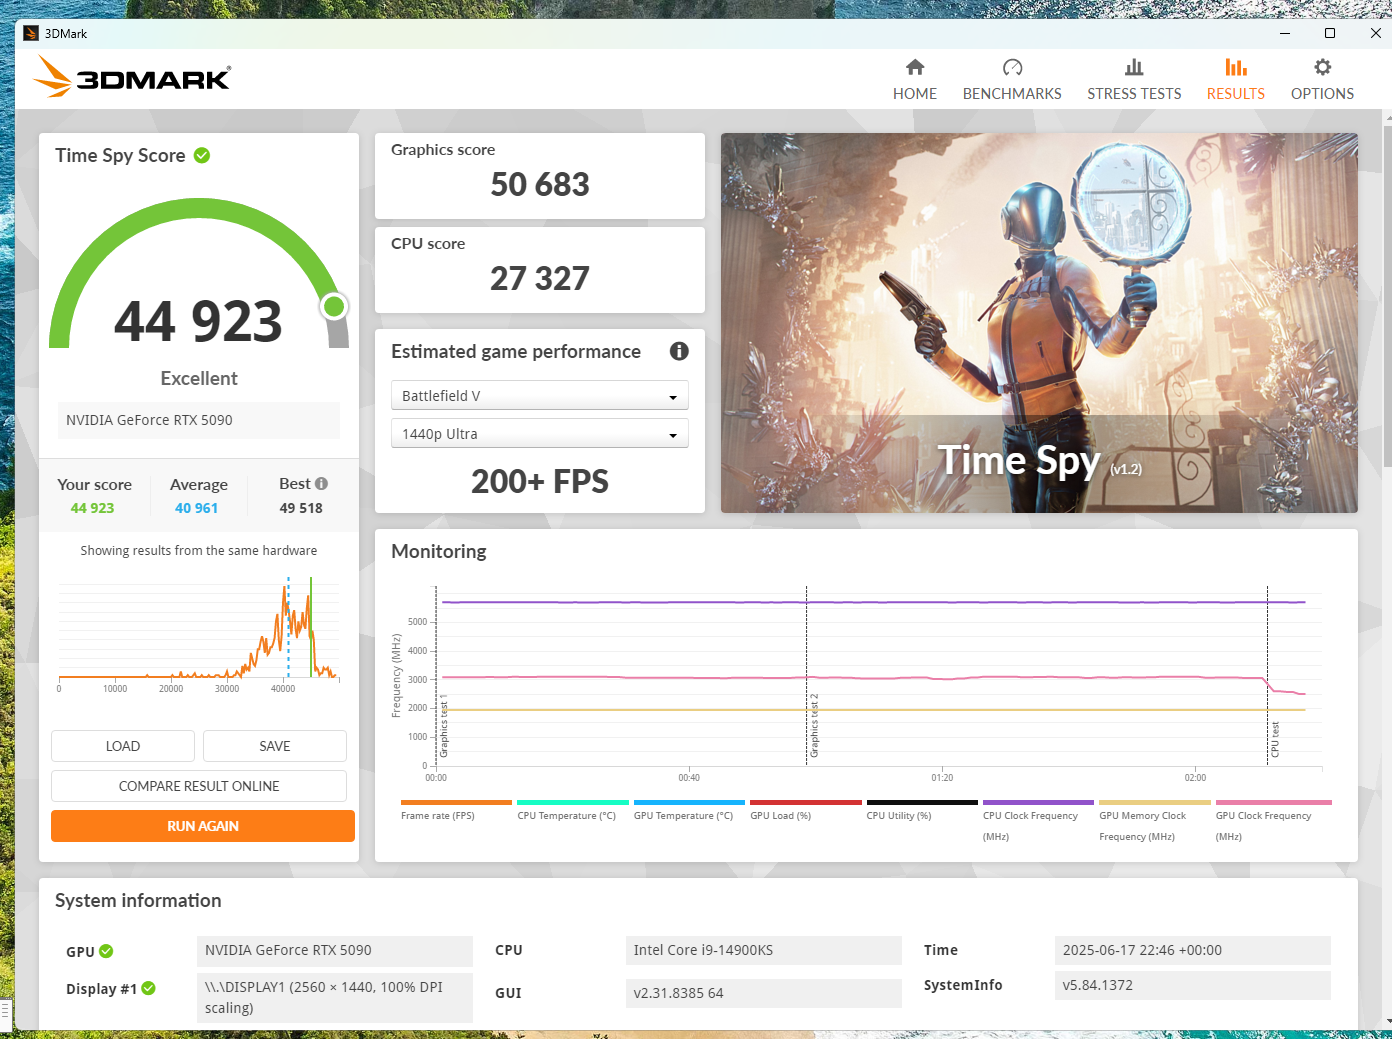This screenshot has width=1392, height=1039.
Task: Click the 3DMark logo in header
Action: pyautogui.click(x=133, y=77)
